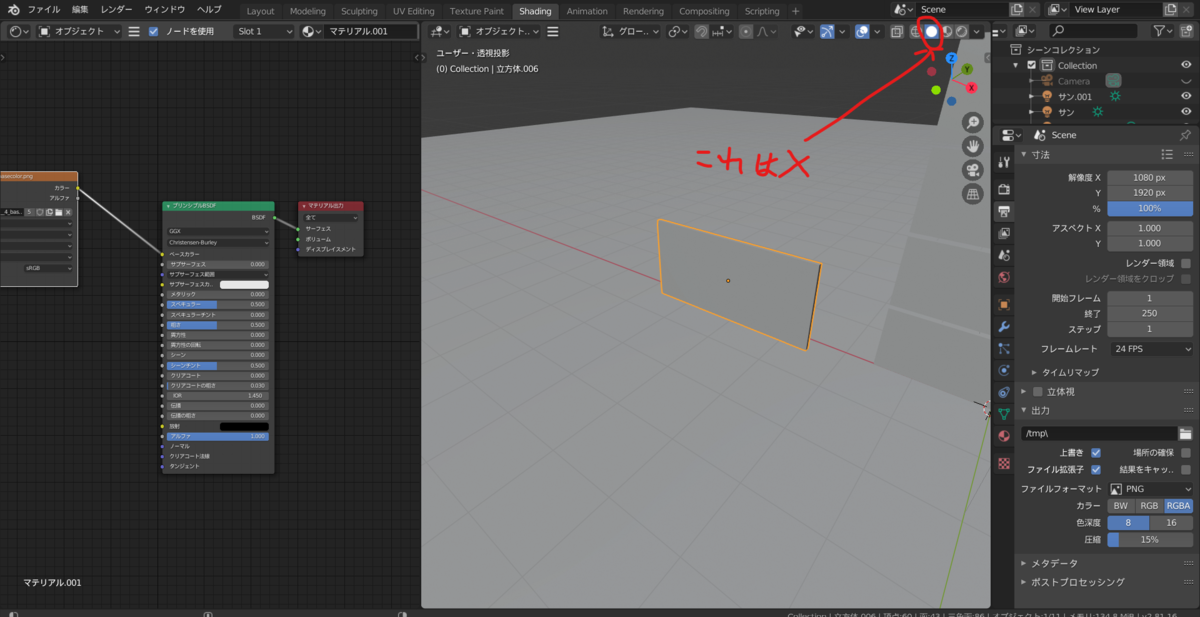Screen dimensions: 1200x617
Task: Open the Object Data properties tab (green triangle)
Action: 1004,413
